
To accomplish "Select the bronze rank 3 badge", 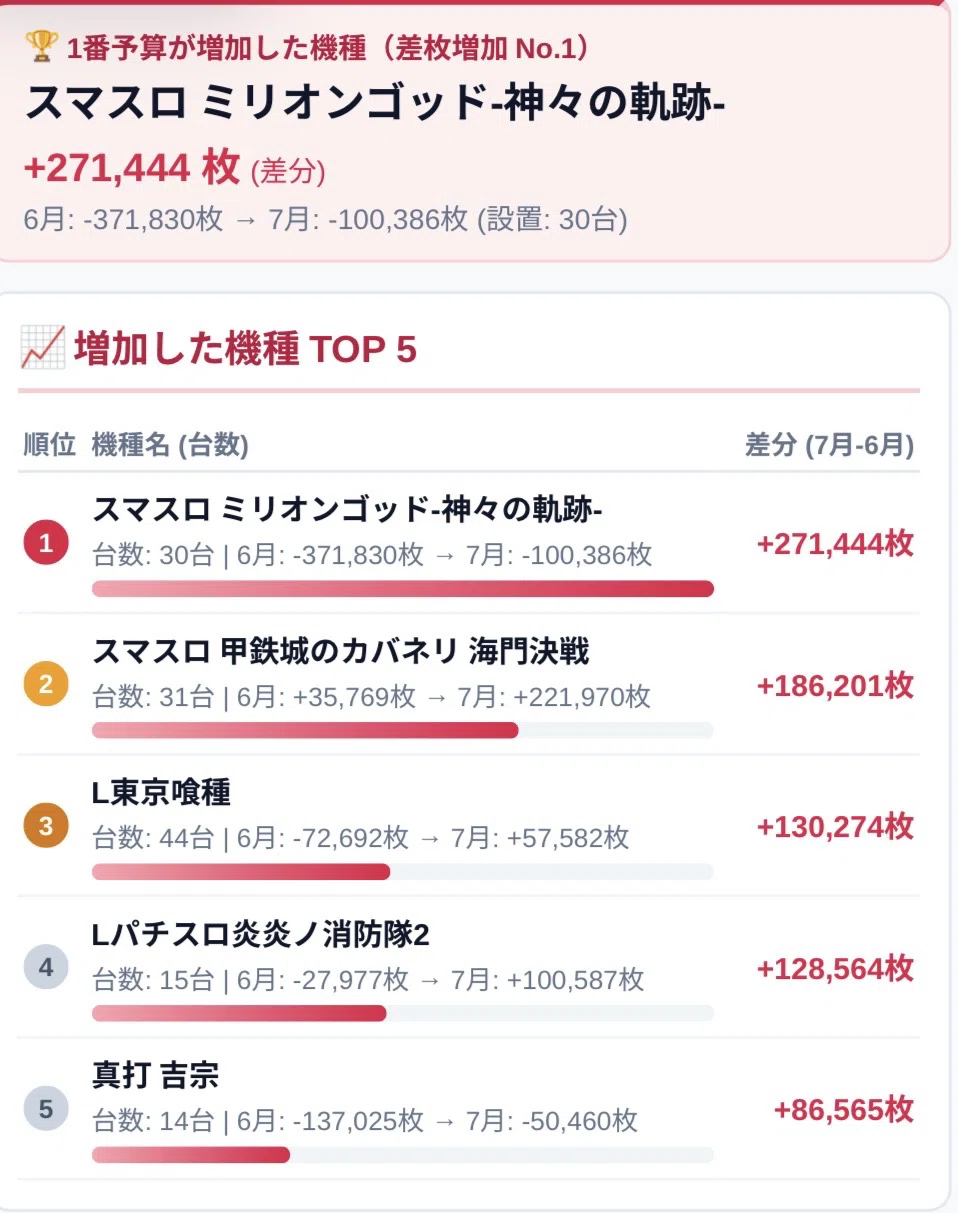I will 46,826.
